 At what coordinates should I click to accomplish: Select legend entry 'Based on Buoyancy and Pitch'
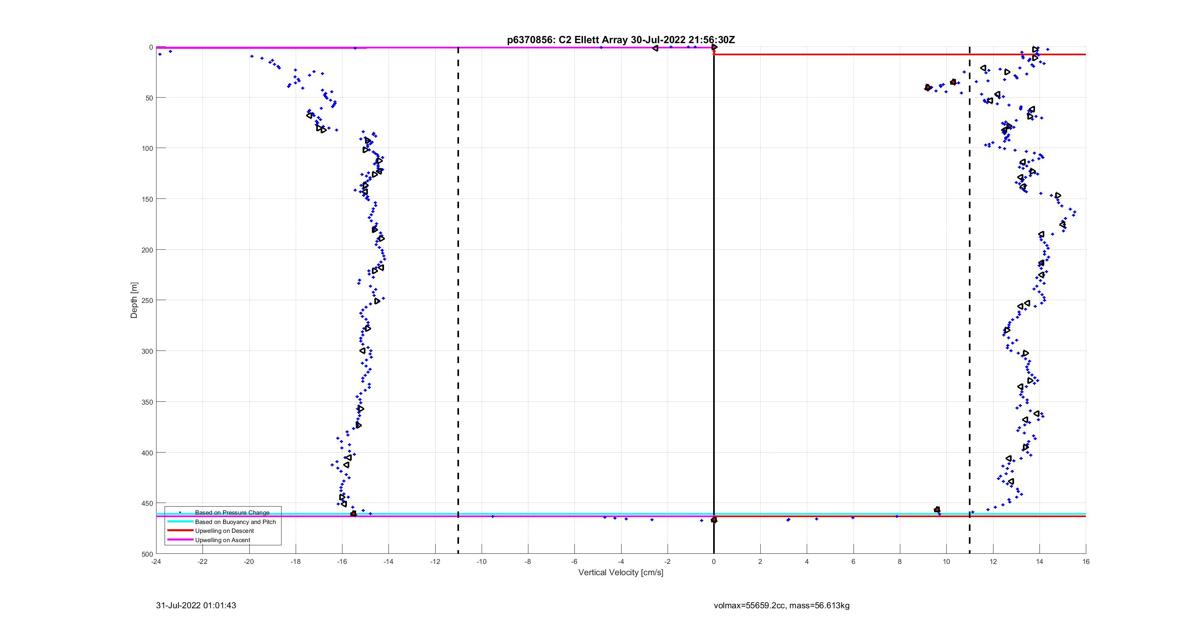(235, 521)
